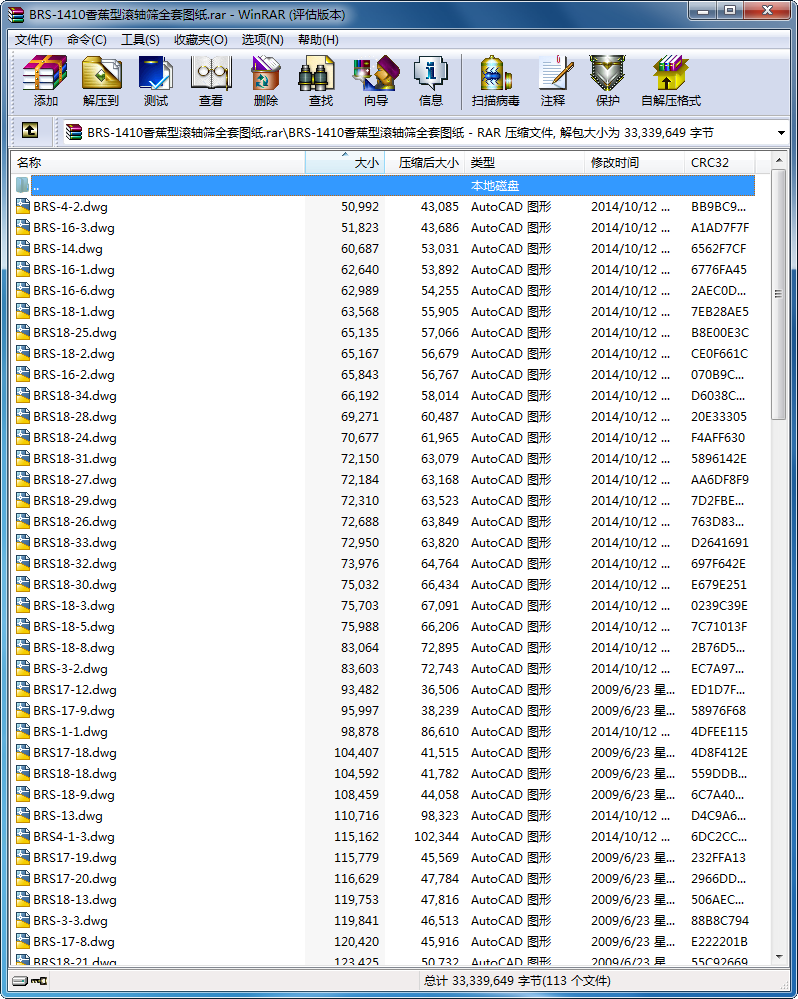Click the archive path address field
The width and height of the screenshot is (798, 999).
click(420, 133)
